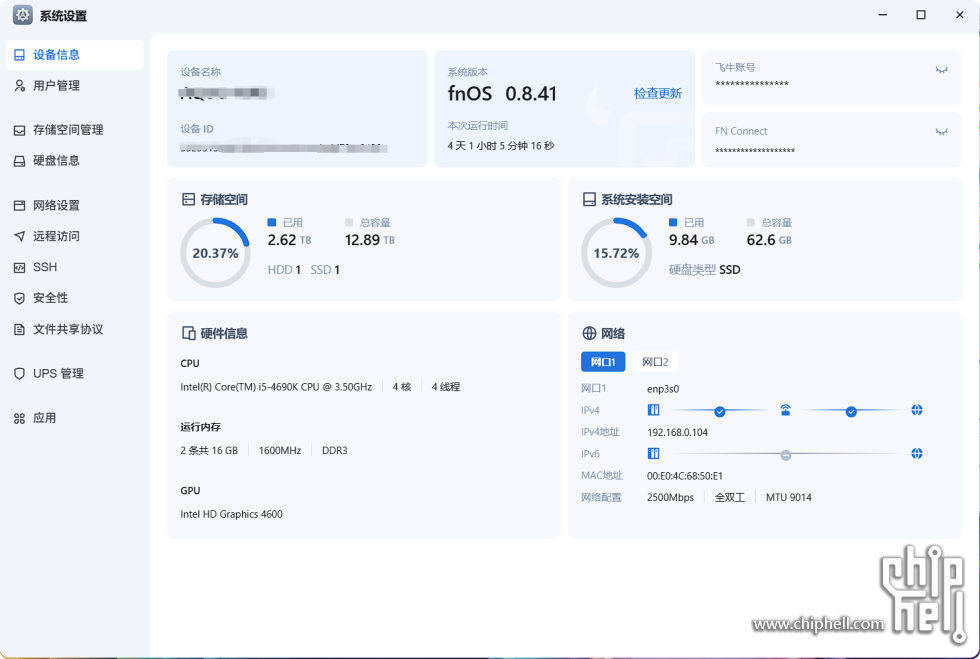The width and height of the screenshot is (980, 659).
Task: Click the UPS 管理 shield icon
Action: coord(19,373)
